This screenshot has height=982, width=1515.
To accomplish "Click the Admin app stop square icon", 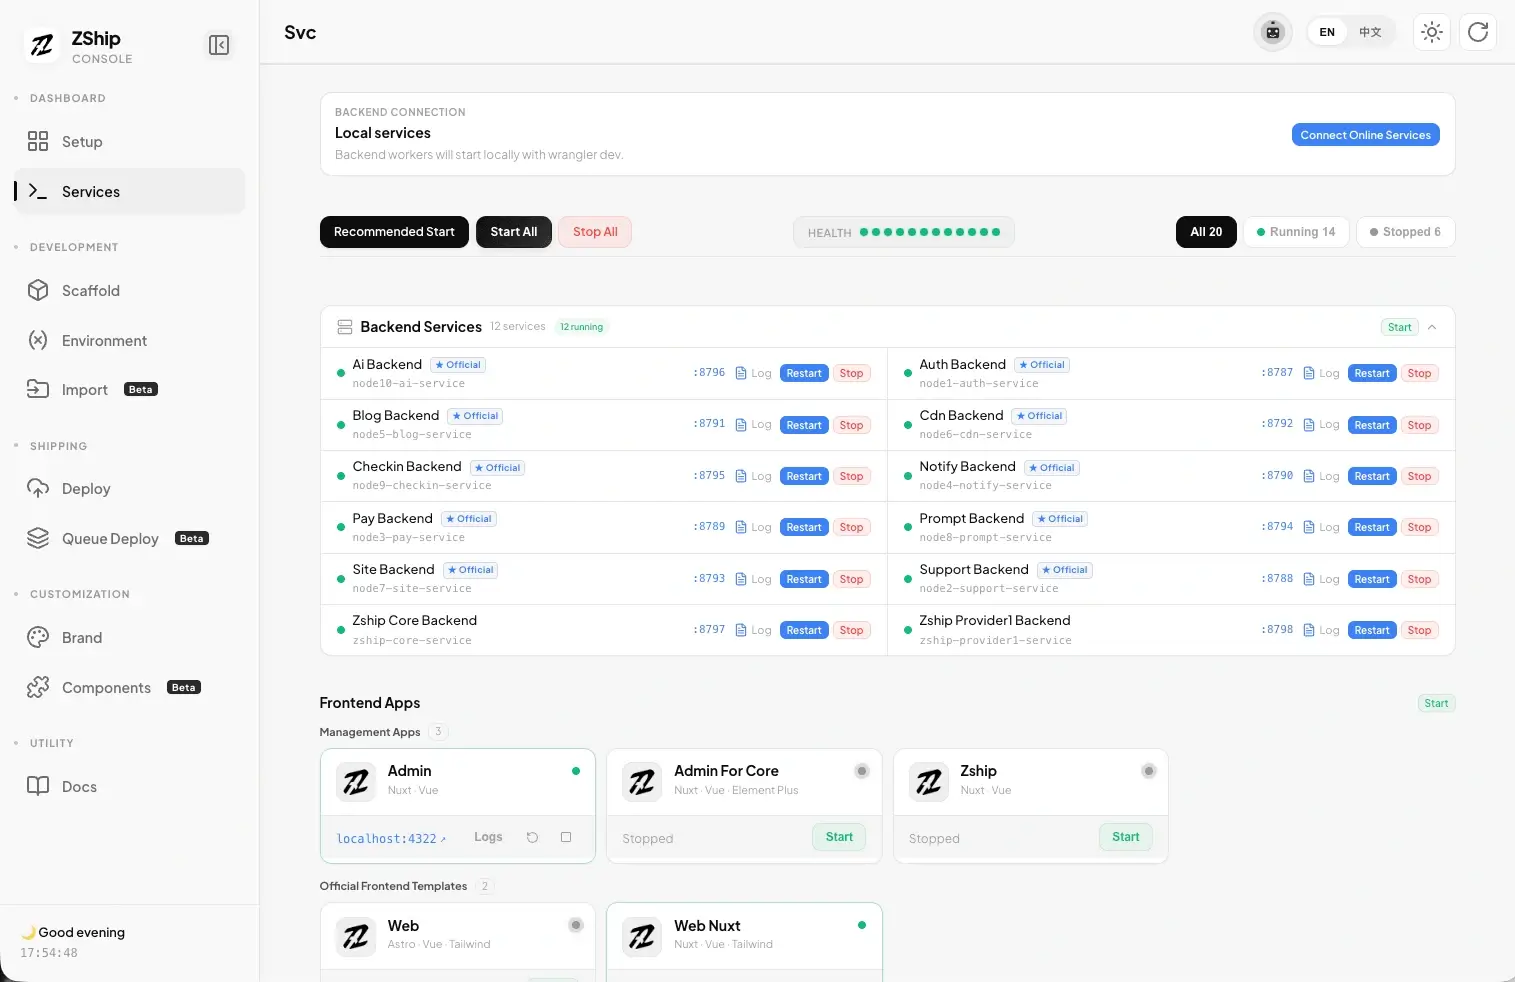I will (x=566, y=837).
